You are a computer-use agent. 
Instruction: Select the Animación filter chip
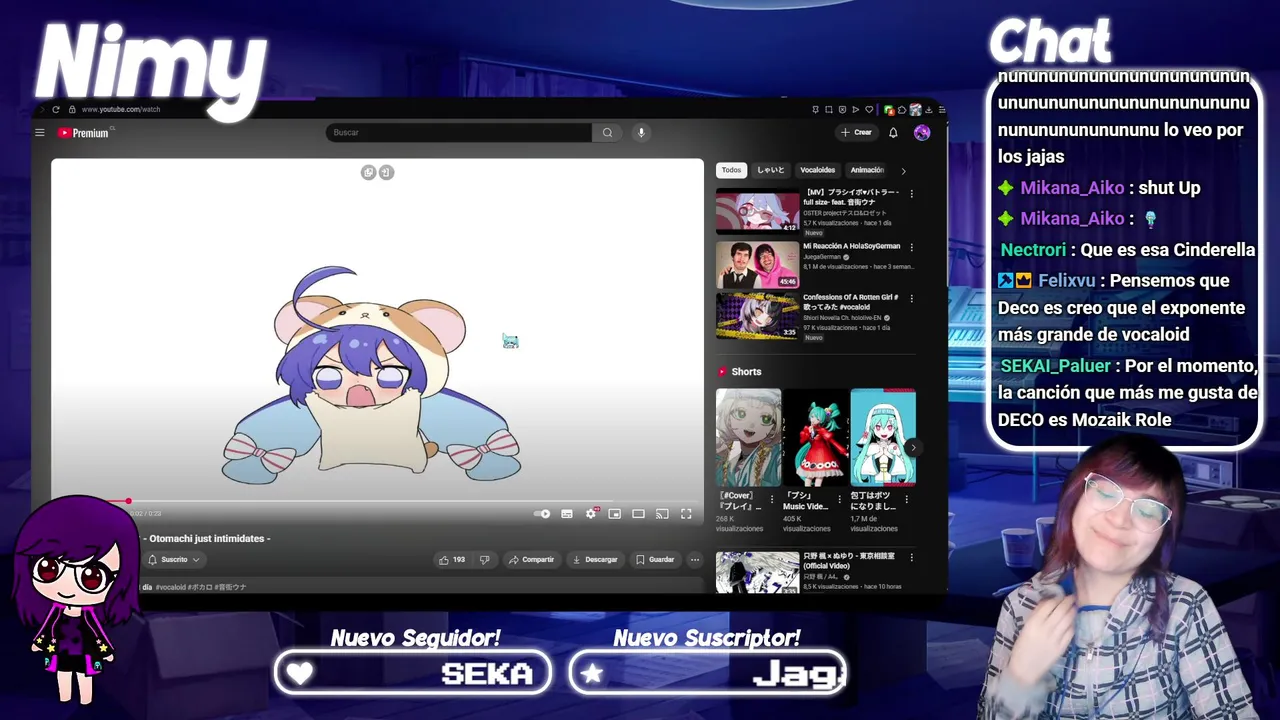[867, 170]
